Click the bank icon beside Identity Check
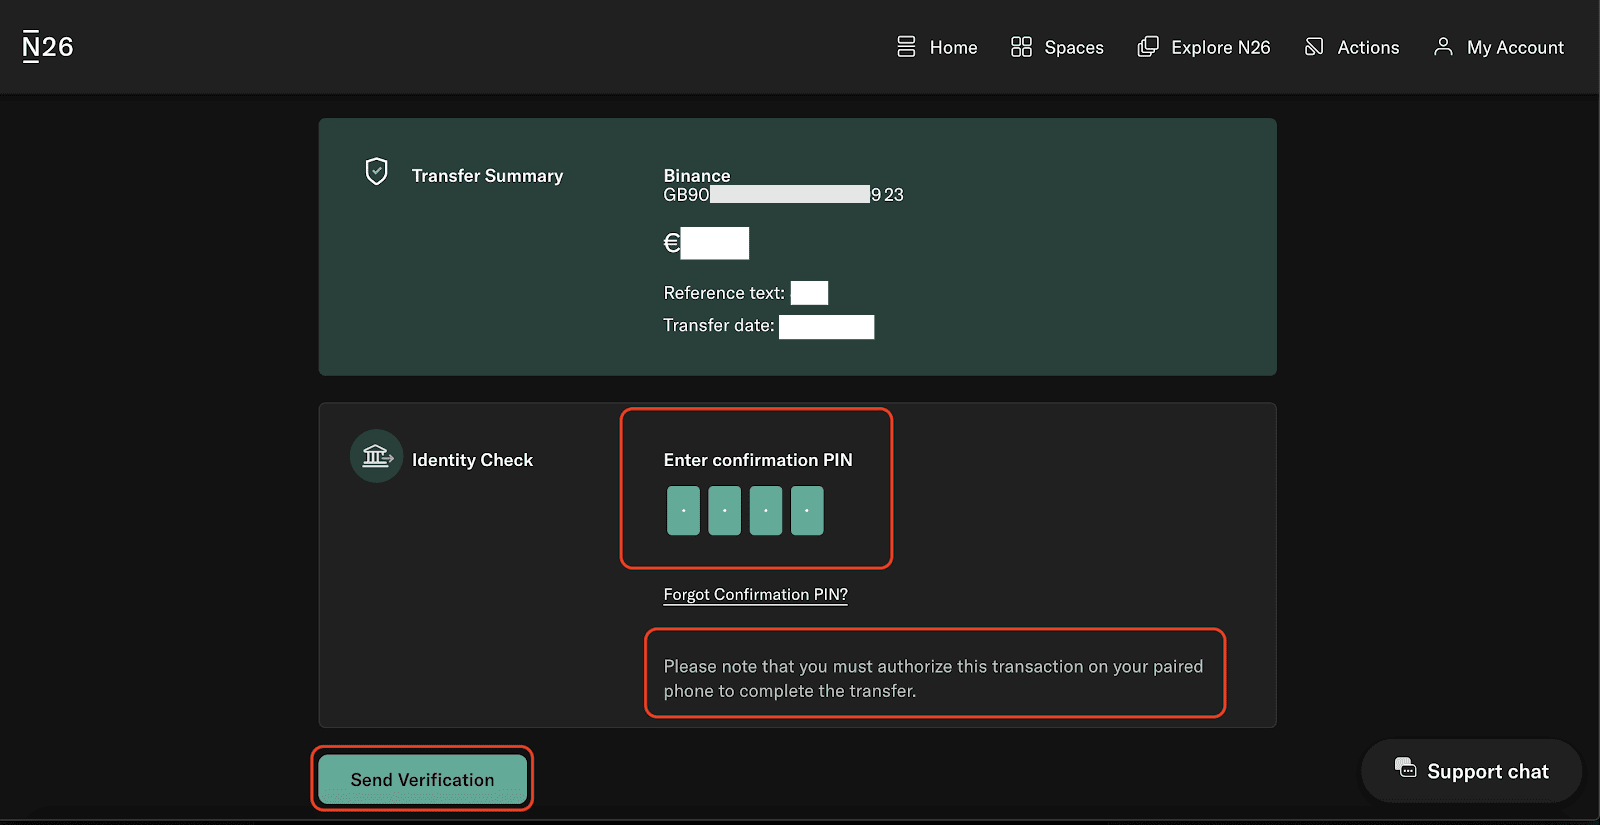 tap(376, 457)
